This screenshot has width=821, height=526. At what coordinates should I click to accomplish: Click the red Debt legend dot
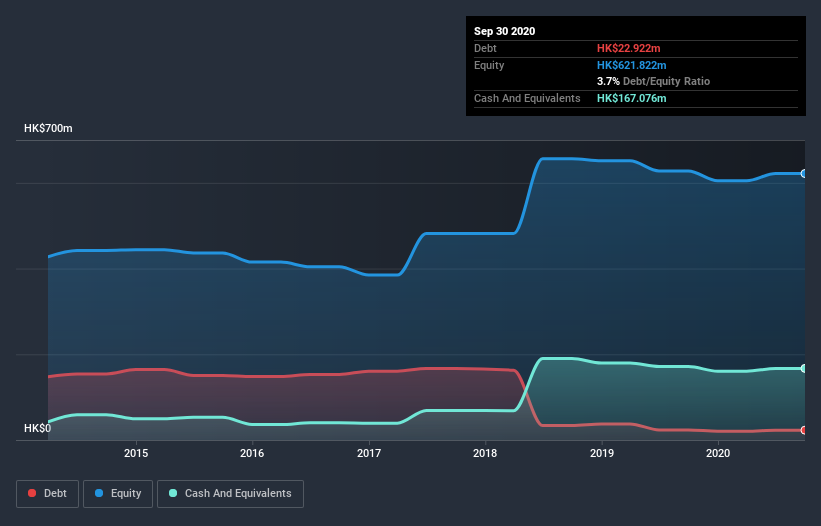click(32, 493)
